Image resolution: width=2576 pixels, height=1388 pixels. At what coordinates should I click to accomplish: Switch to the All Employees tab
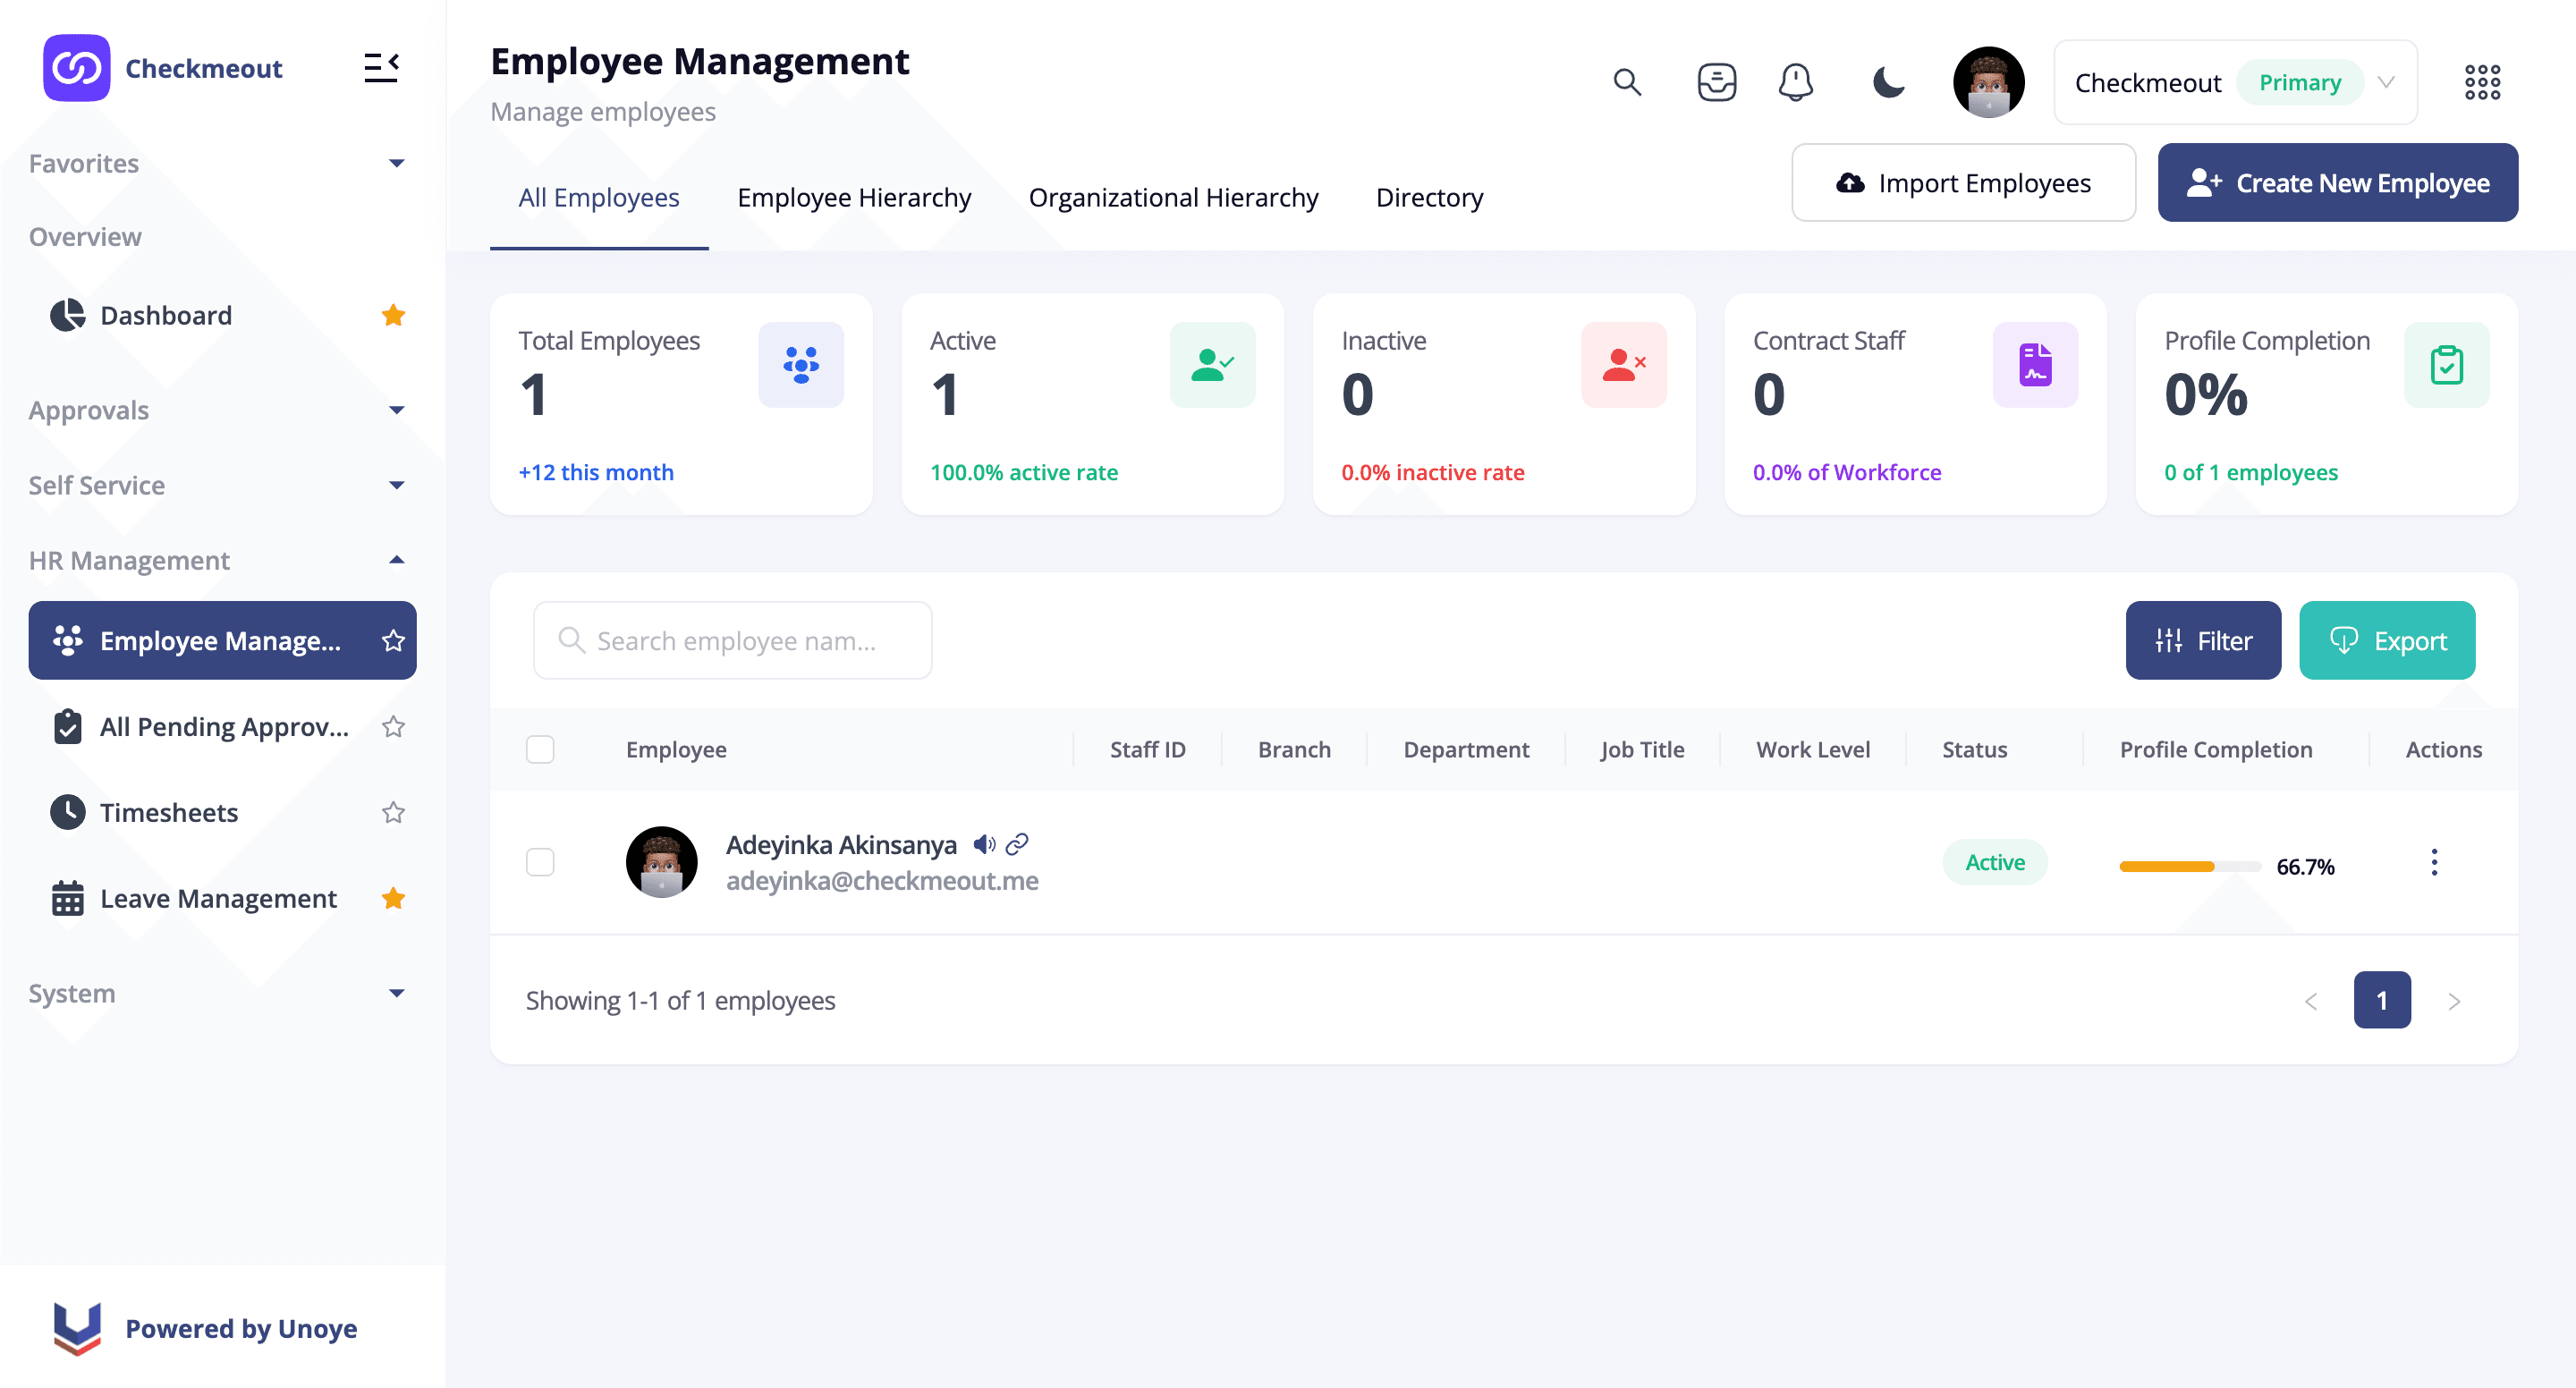(599, 198)
